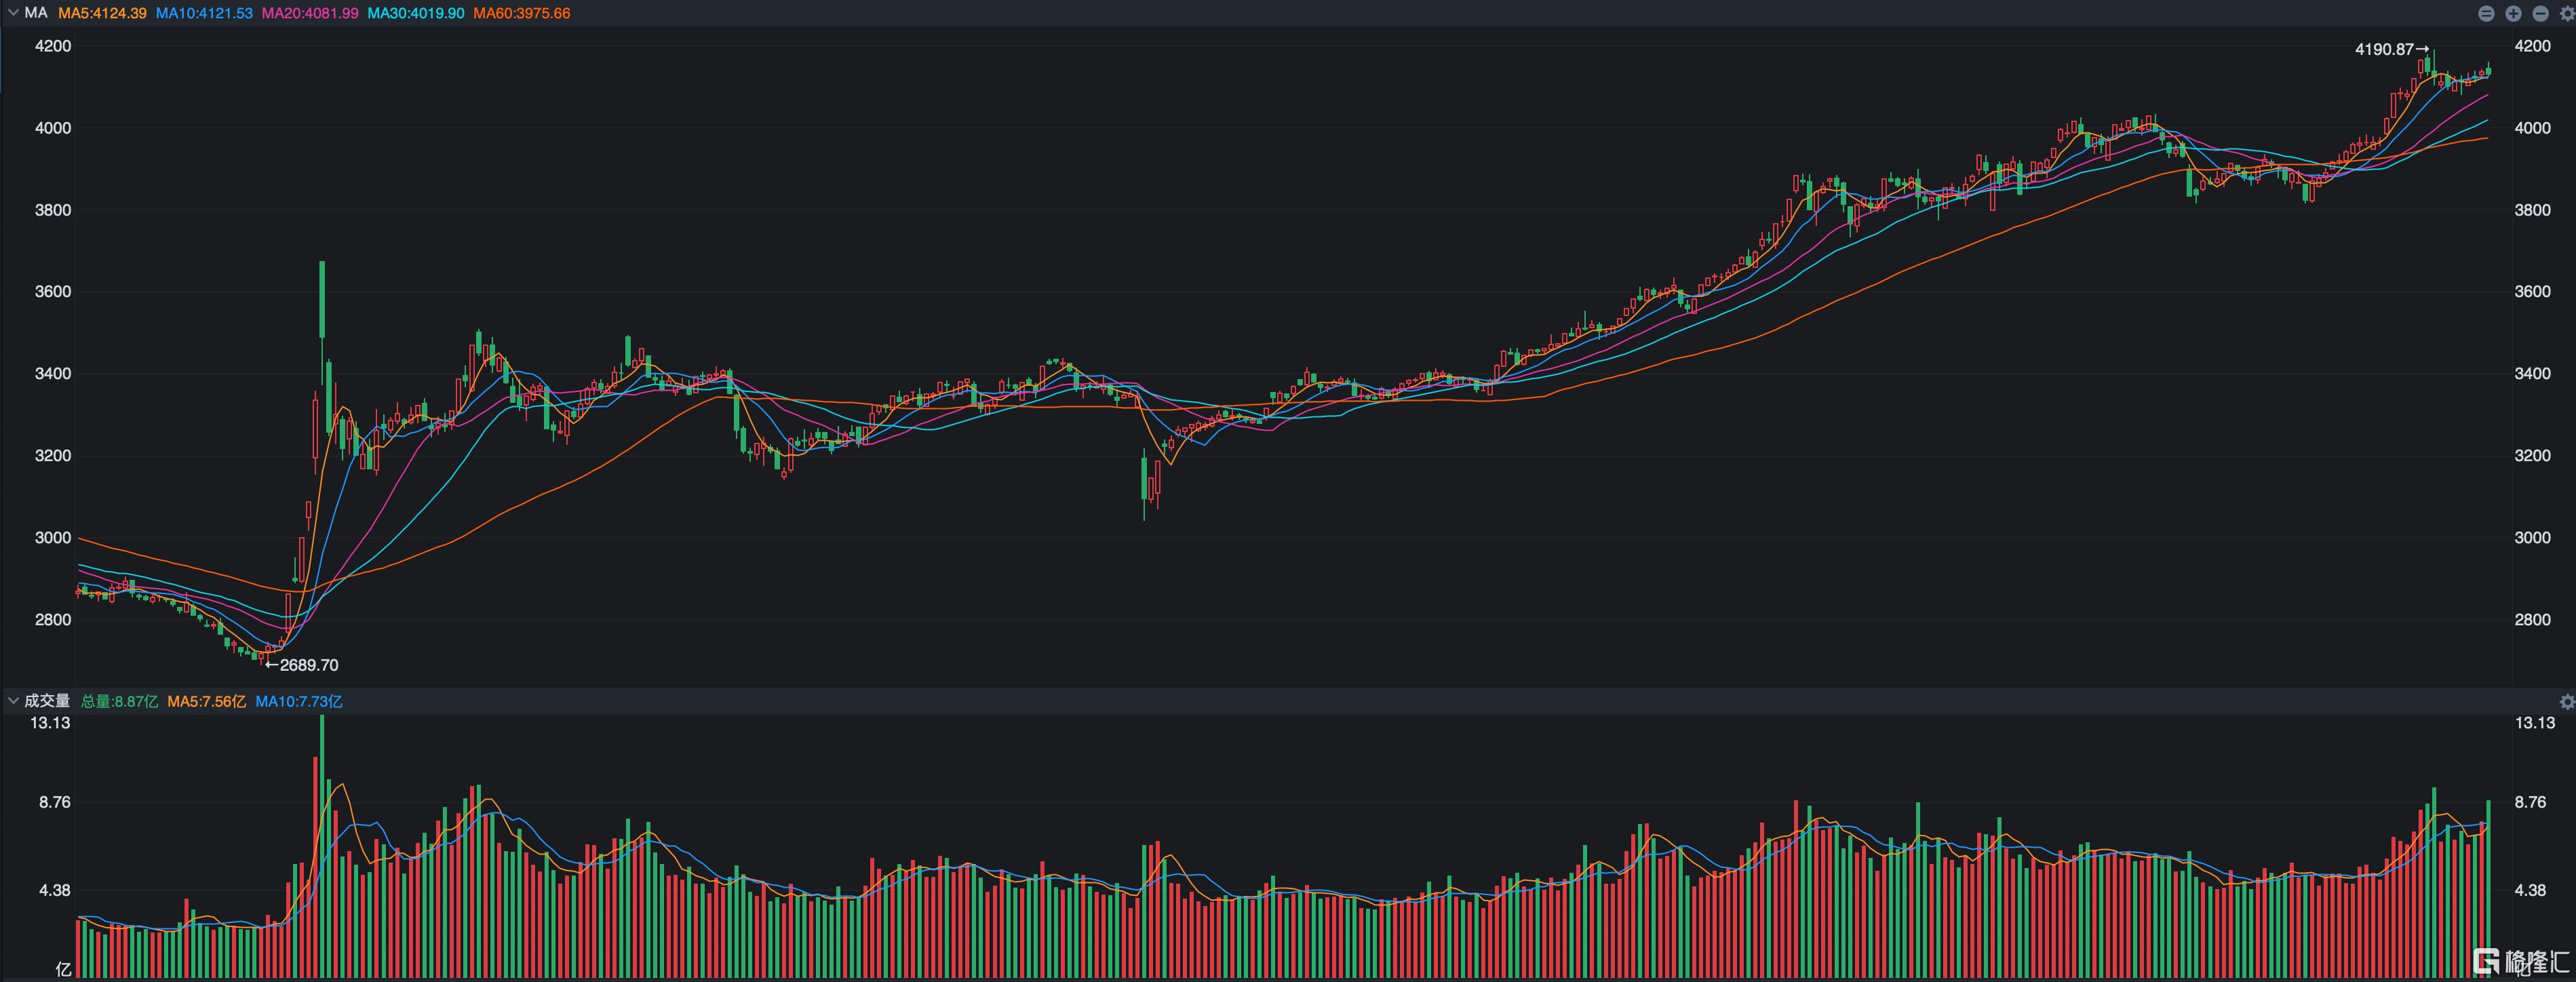The width and height of the screenshot is (2576, 982).
Task: Click the 3600 label on right price axis
Action: tap(2532, 292)
